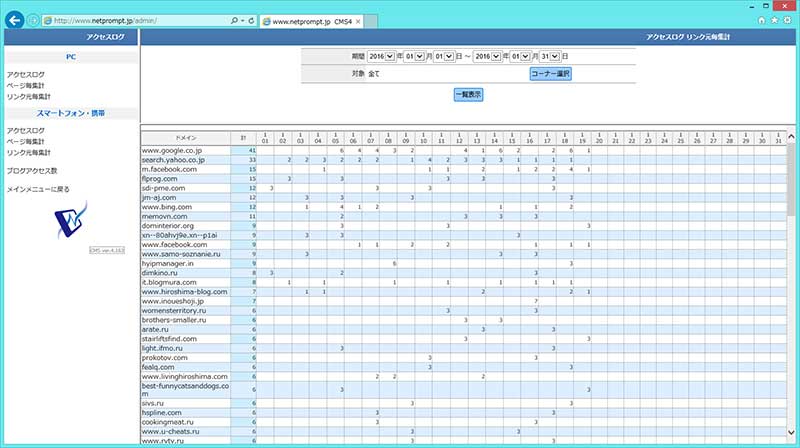Image resolution: width=800 pixels, height=448 pixels.
Task: Click the table scrollbar up arrow
Action: (791, 136)
